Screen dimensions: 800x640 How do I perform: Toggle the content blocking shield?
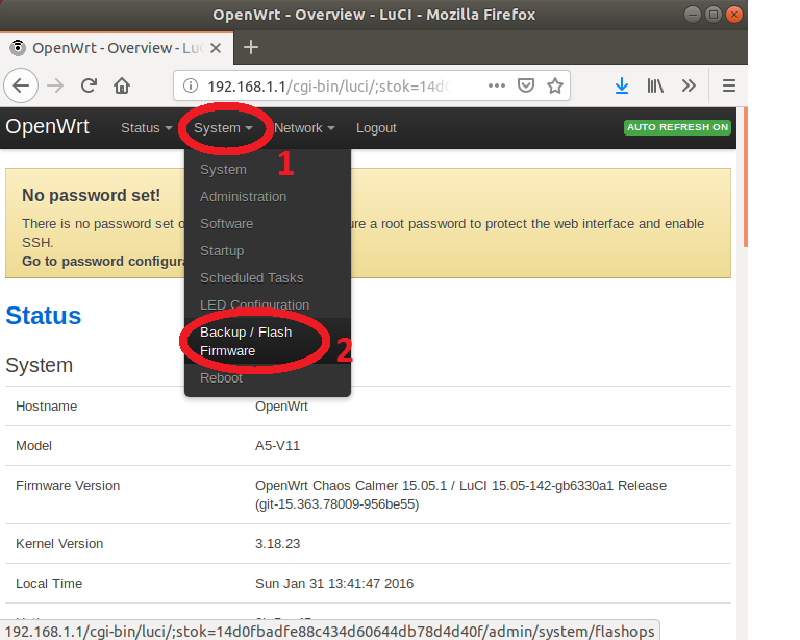[526, 86]
